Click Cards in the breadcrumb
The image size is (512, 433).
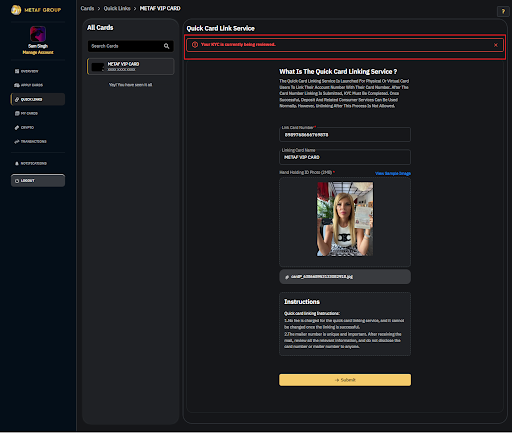click(x=87, y=8)
